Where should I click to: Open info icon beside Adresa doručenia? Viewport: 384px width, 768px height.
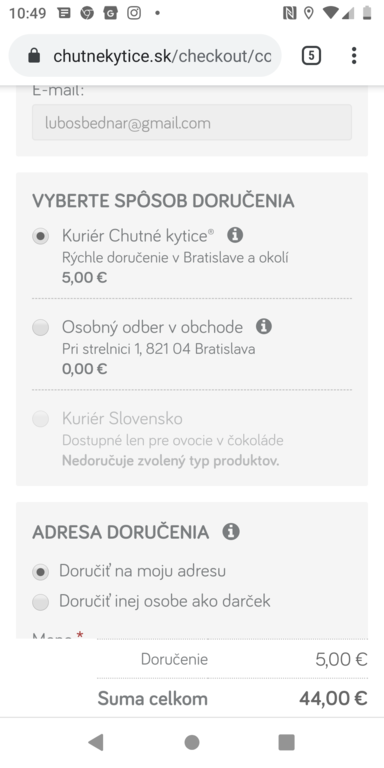click(x=231, y=531)
